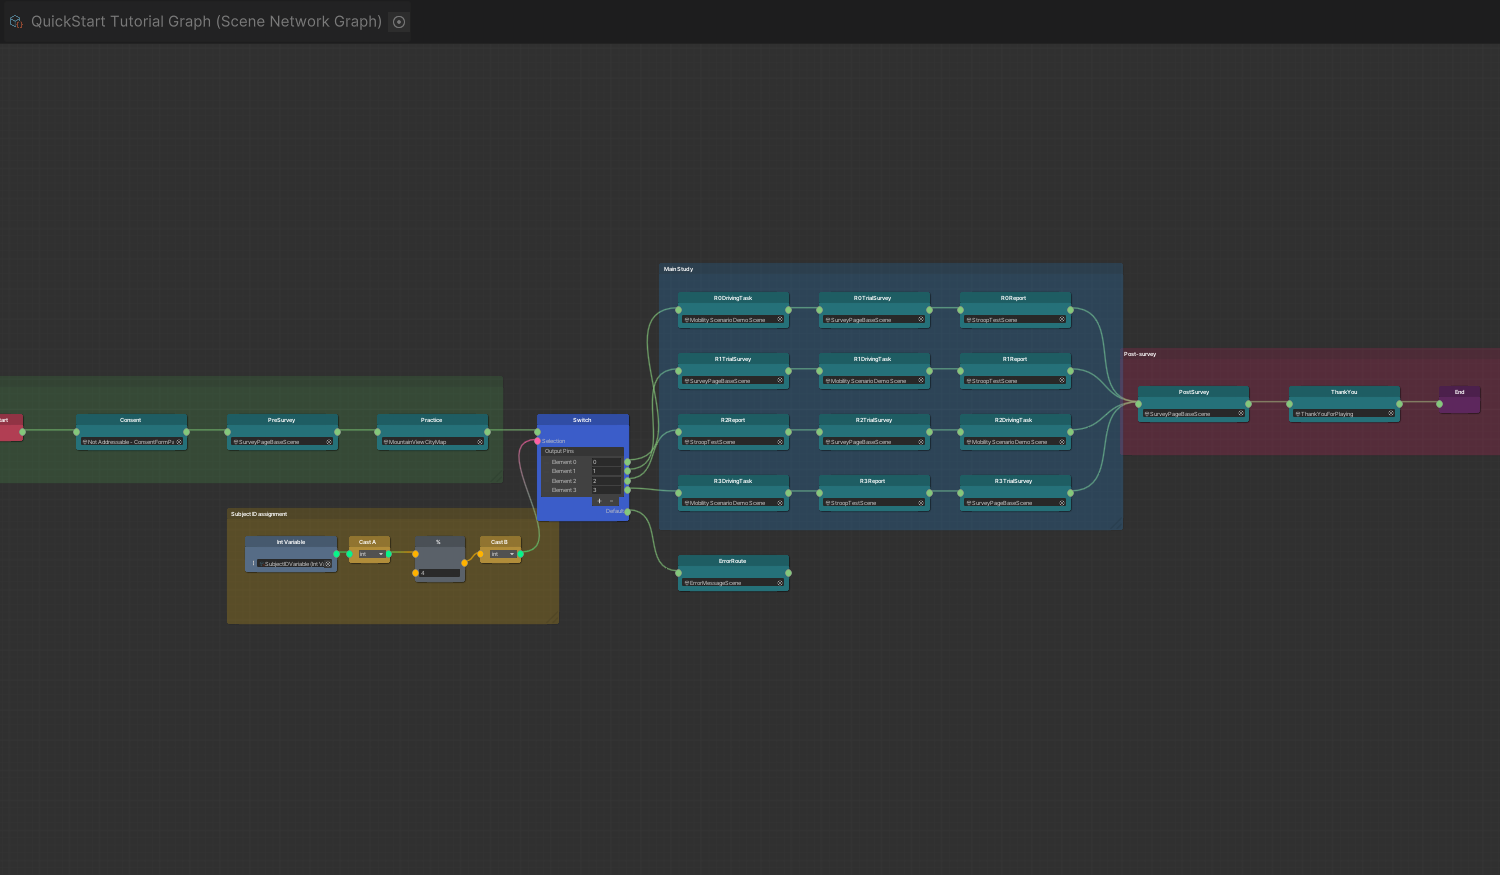Click the R2DrivingTask node title
Screen dimensions: 1500x875
pyautogui.click(x=1014, y=420)
